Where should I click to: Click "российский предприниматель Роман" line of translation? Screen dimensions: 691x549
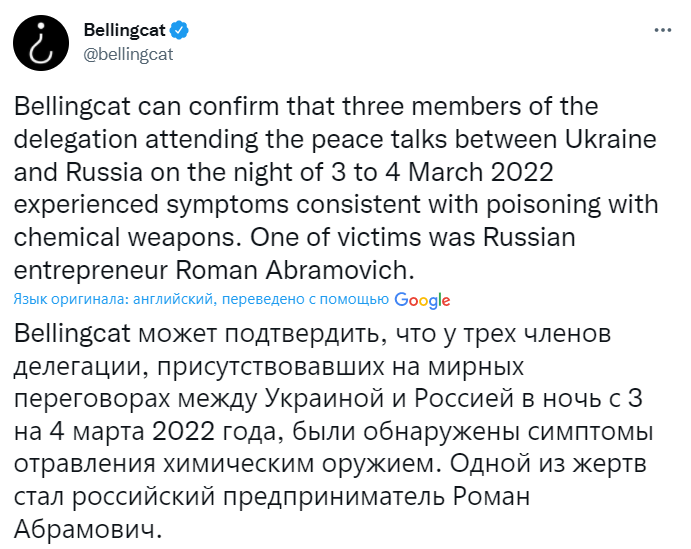[301, 497]
